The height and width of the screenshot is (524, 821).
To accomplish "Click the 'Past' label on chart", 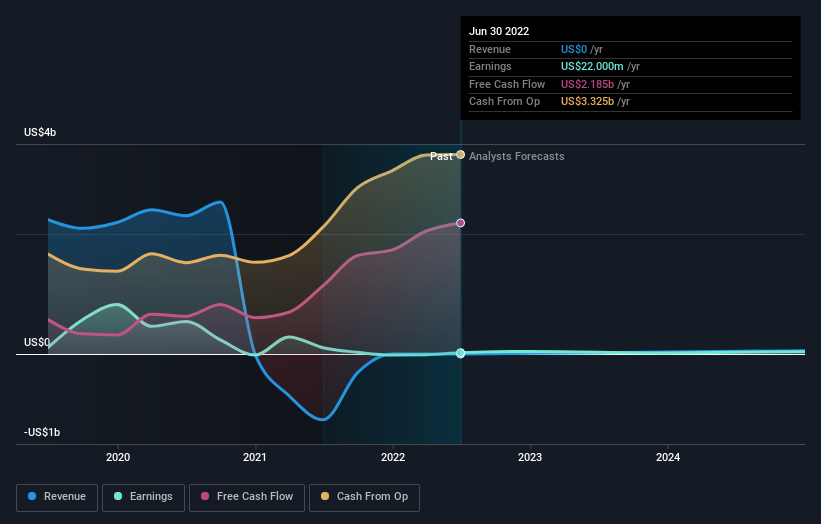I will click(x=441, y=156).
